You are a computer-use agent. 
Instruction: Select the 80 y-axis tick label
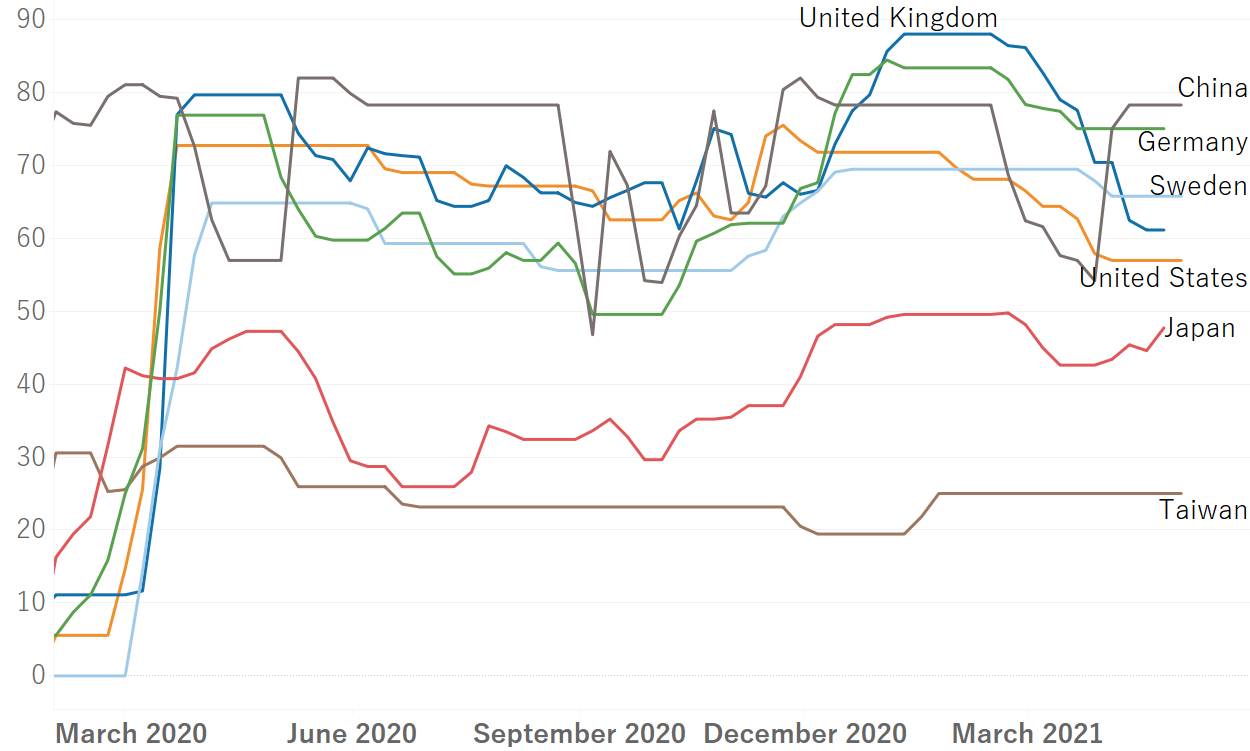pyautogui.click(x=31, y=93)
